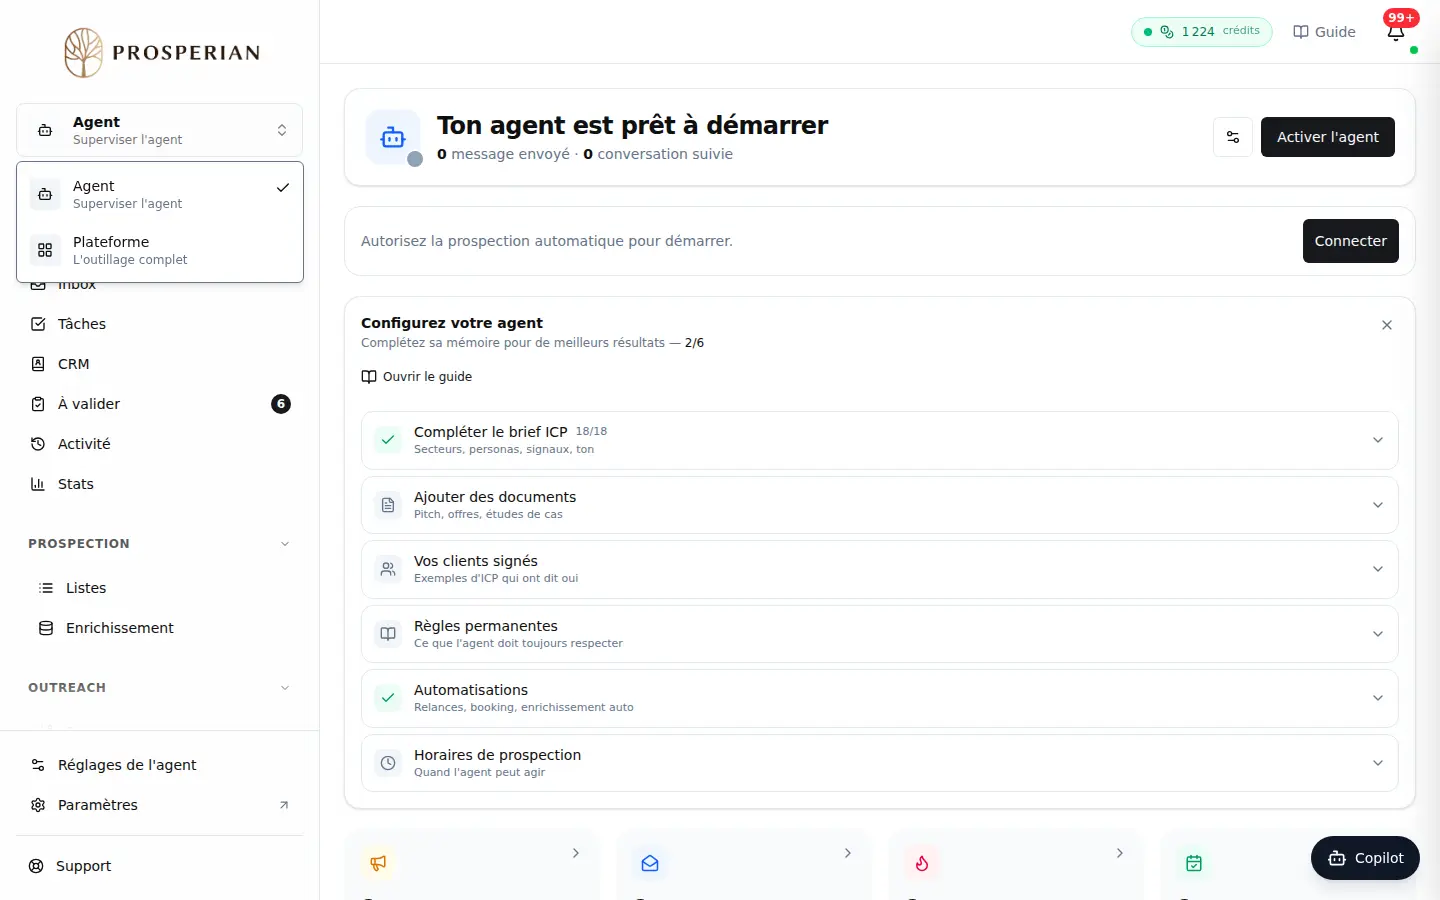Open the Copilot chat button
Screen dimensions: 1440x900
click(1365, 858)
